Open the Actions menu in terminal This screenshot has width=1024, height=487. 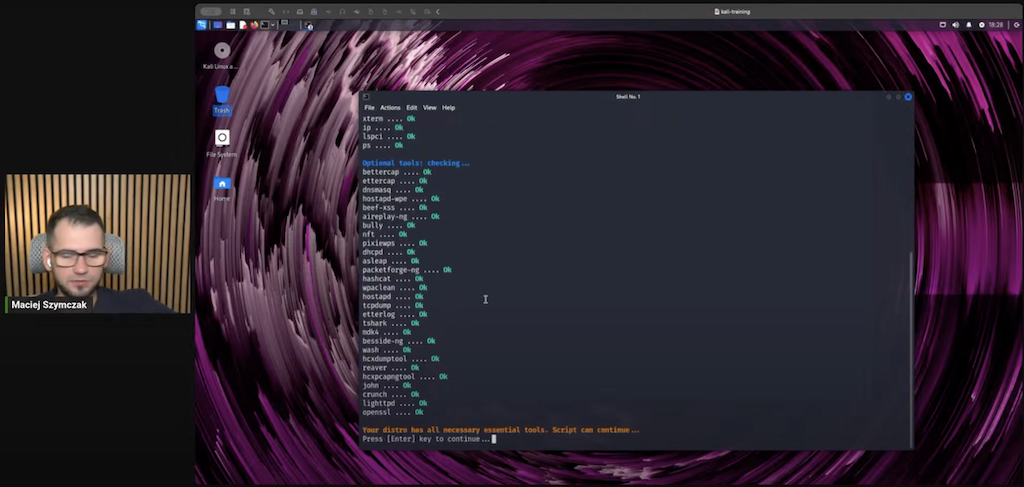click(390, 108)
